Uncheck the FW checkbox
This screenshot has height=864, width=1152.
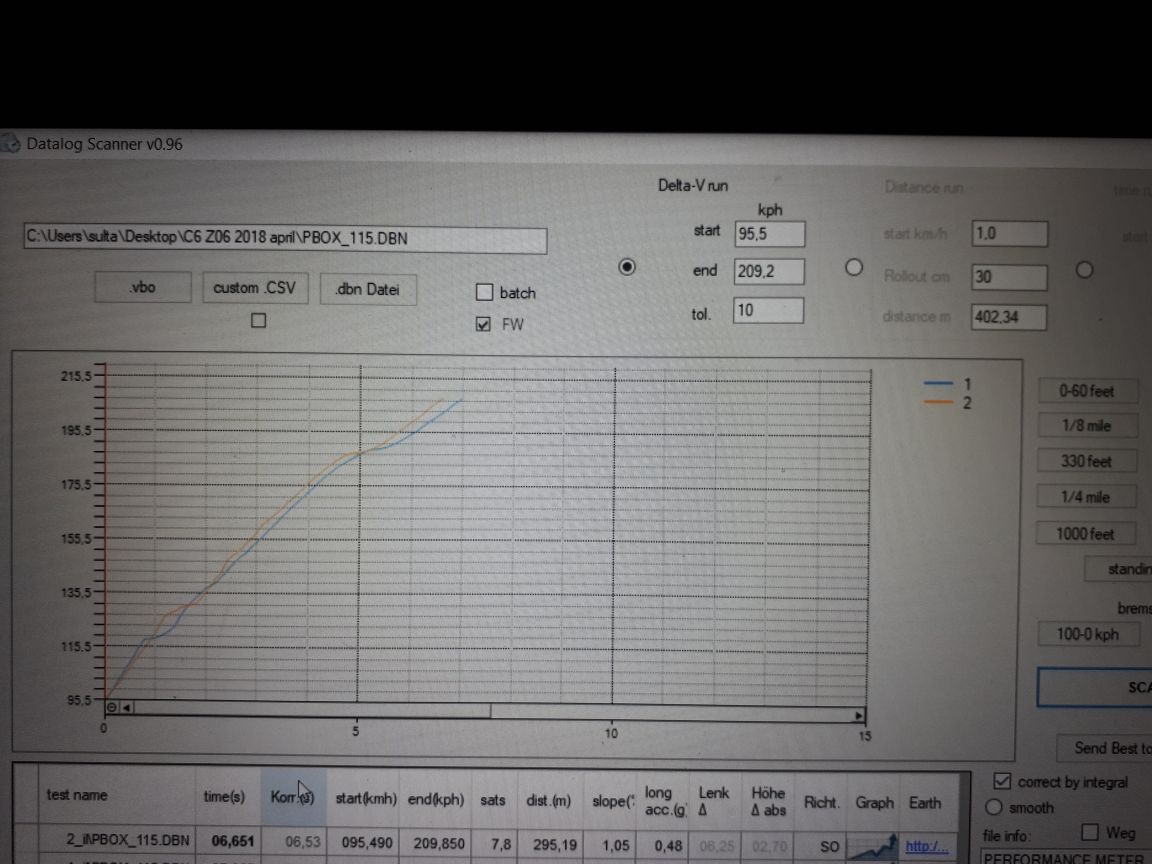[x=484, y=324]
